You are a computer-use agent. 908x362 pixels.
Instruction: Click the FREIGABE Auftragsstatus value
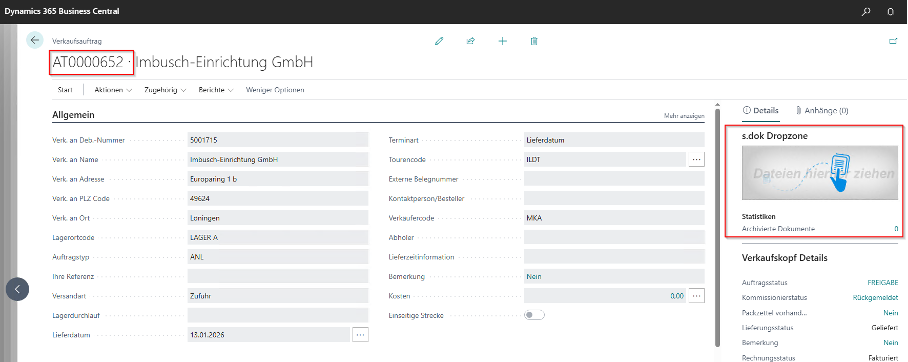pos(883,283)
